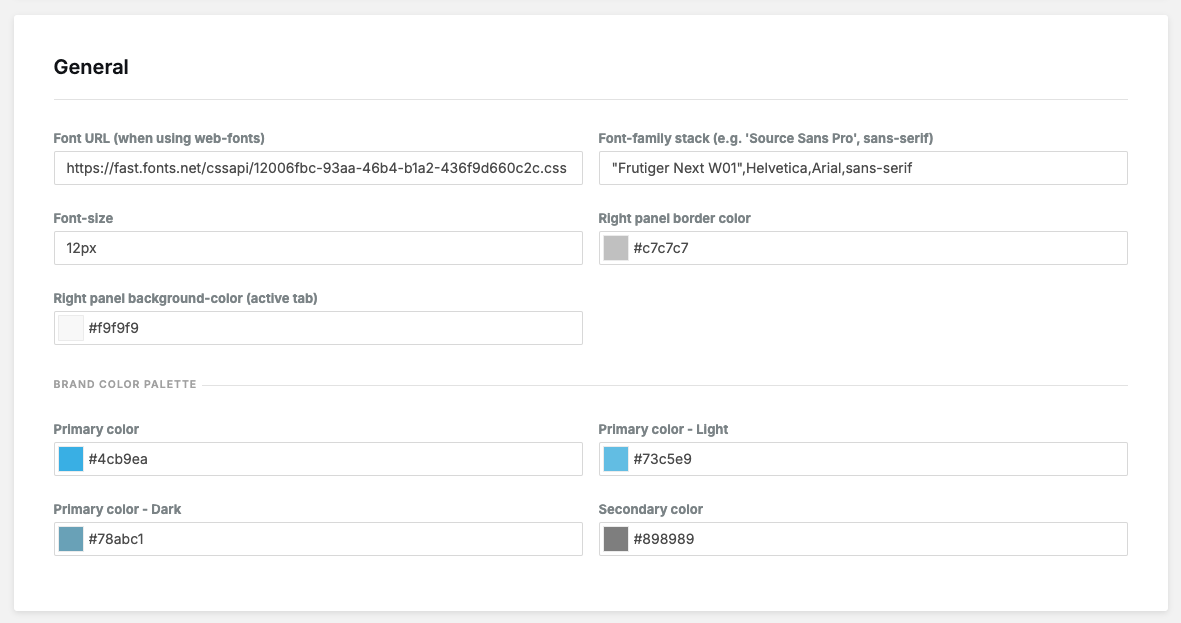
Task: Click the #4cb9ea hex text field
Action: [330, 459]
